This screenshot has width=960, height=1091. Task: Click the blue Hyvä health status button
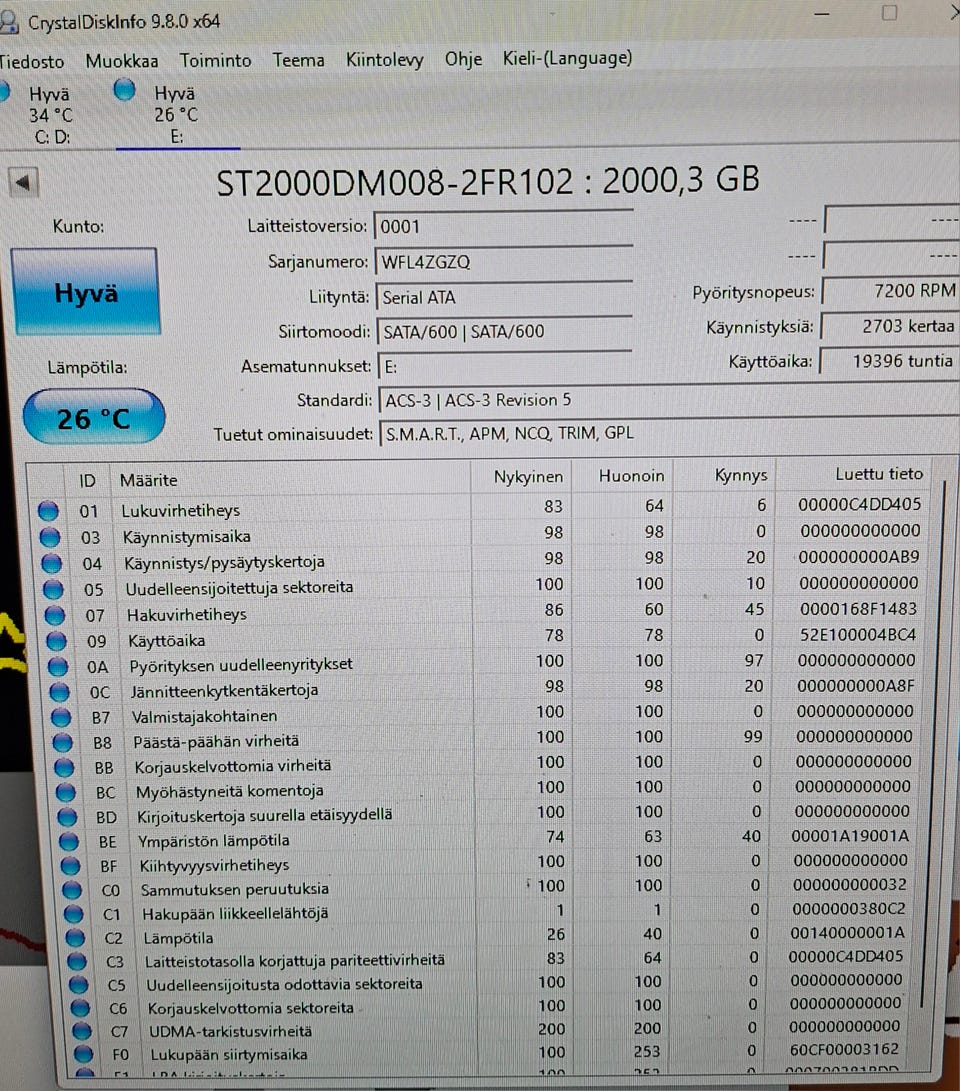(x=86, y=292)
